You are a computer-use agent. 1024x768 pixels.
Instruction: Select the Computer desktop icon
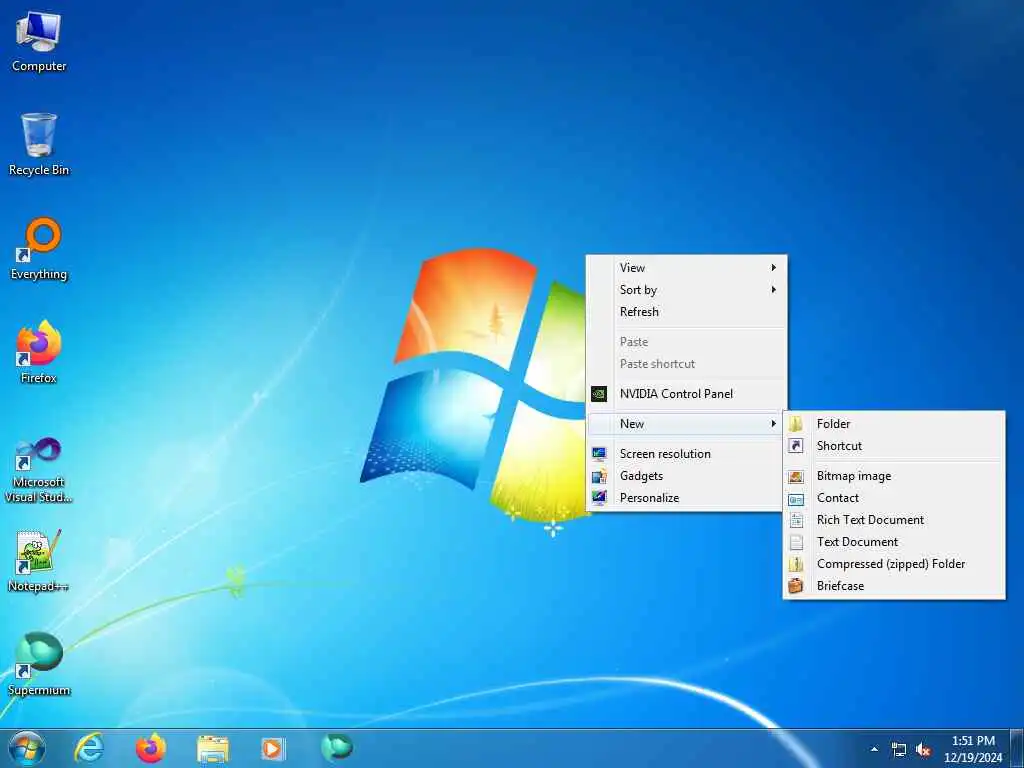39,42
